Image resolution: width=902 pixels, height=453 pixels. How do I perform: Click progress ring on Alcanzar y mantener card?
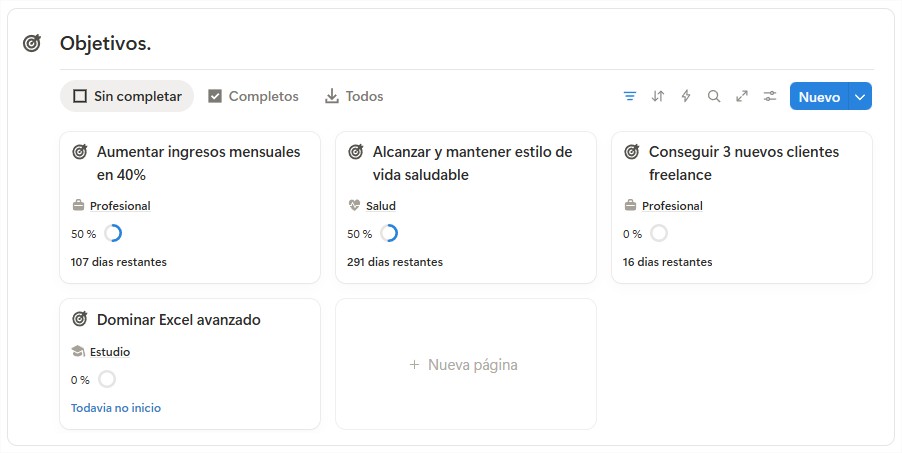point(389,234)
